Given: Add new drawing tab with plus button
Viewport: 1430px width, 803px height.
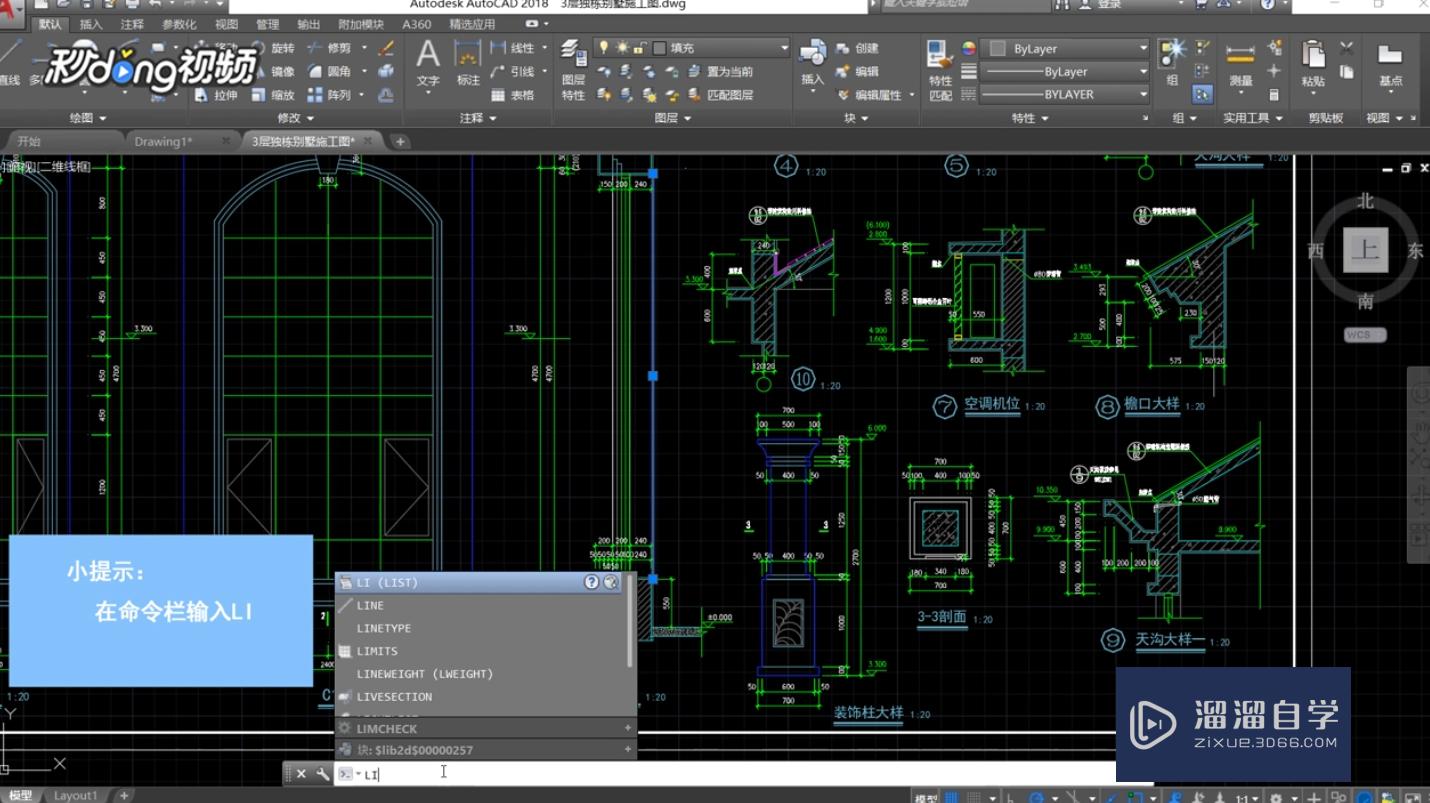Looking at the screenshot, I should pos(400,142).
